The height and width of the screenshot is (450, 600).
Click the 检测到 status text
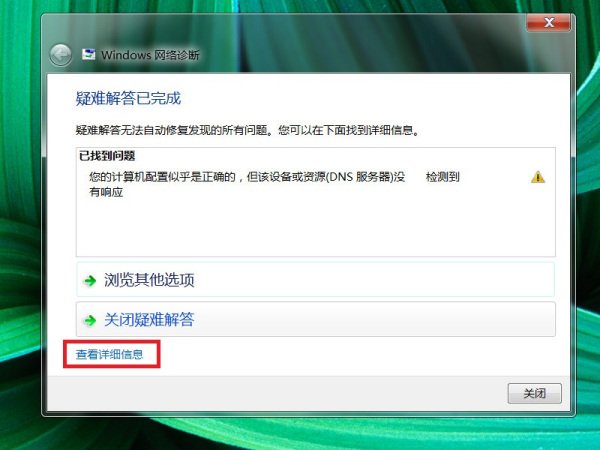[x=442, y=177]
